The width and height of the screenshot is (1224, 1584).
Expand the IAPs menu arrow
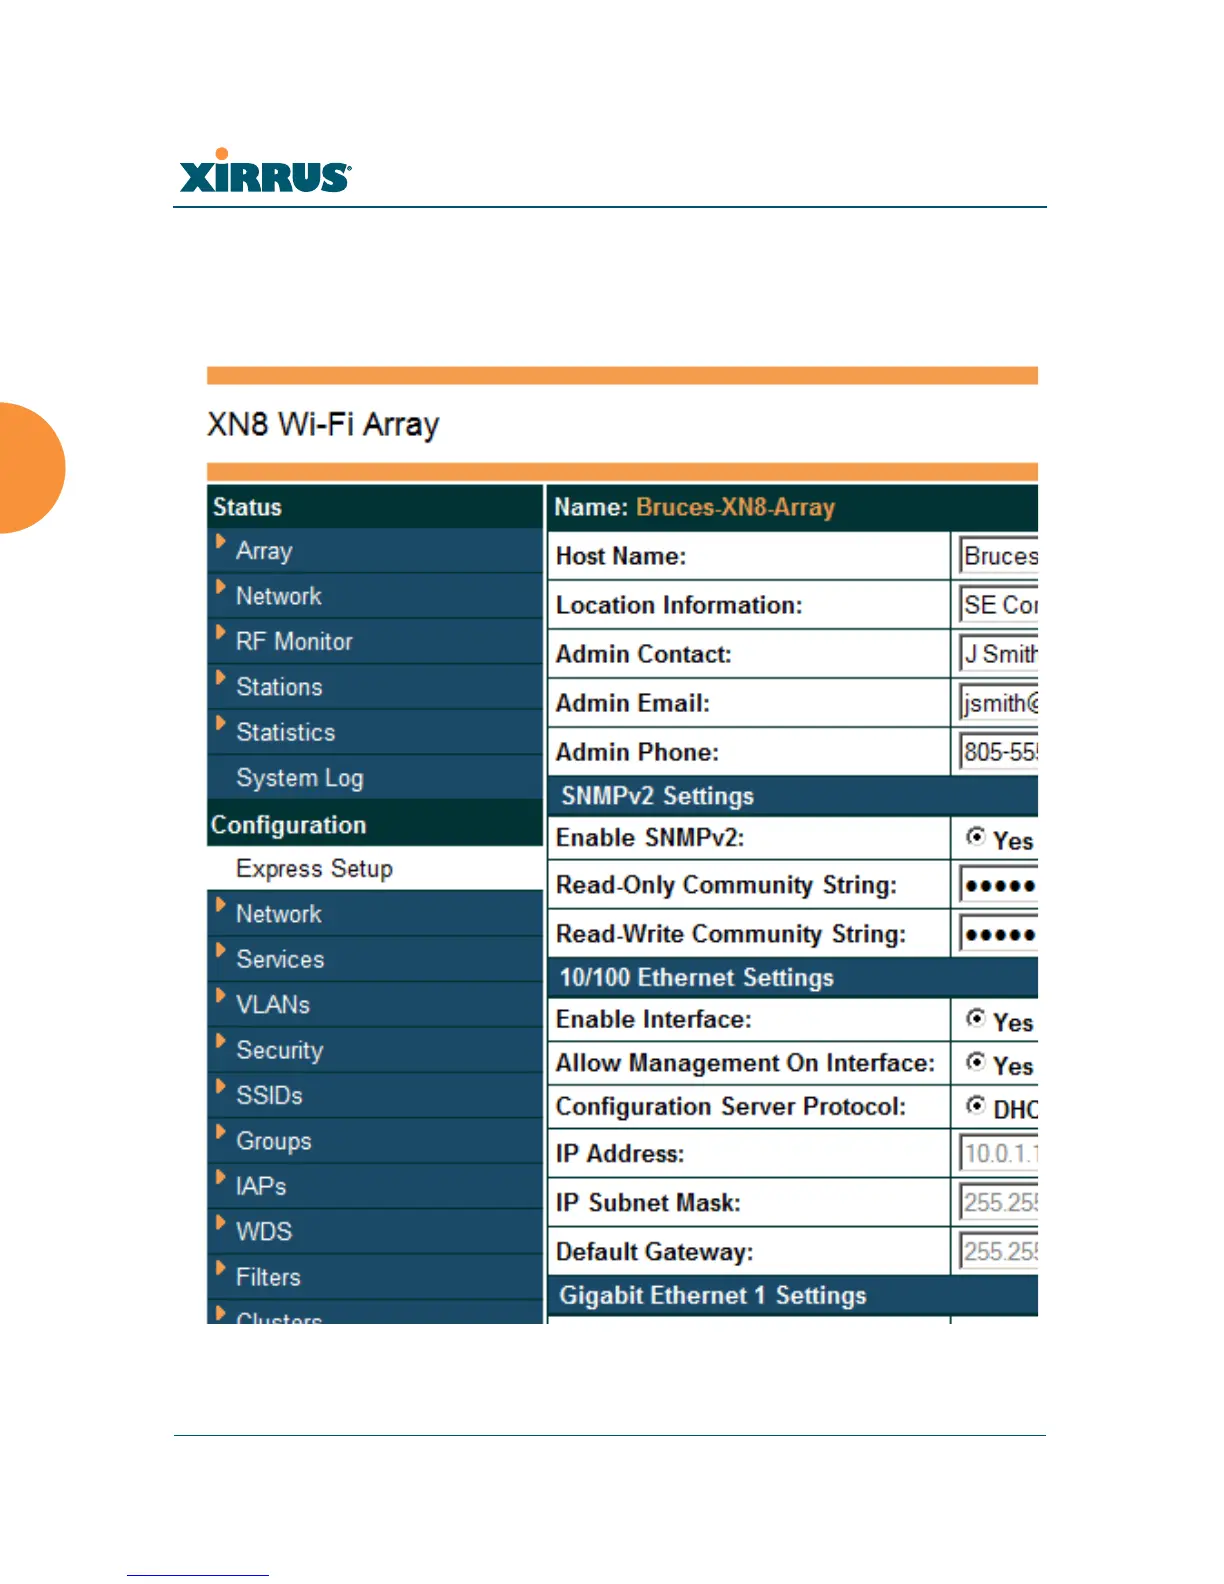tap(221, 1177)
